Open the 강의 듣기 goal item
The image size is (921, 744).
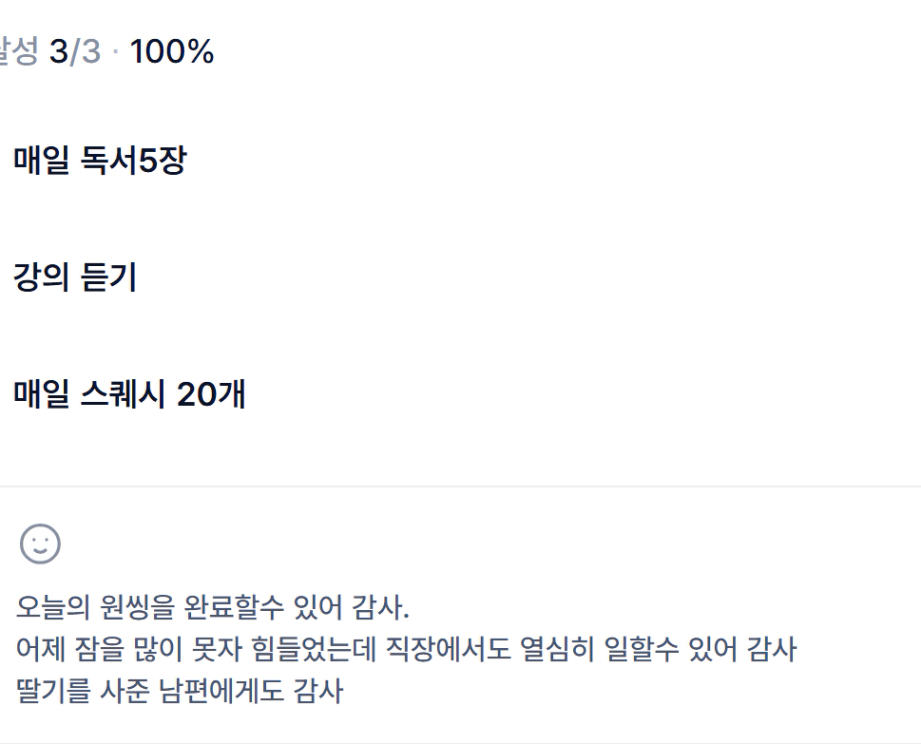click(x=74, y=279)
